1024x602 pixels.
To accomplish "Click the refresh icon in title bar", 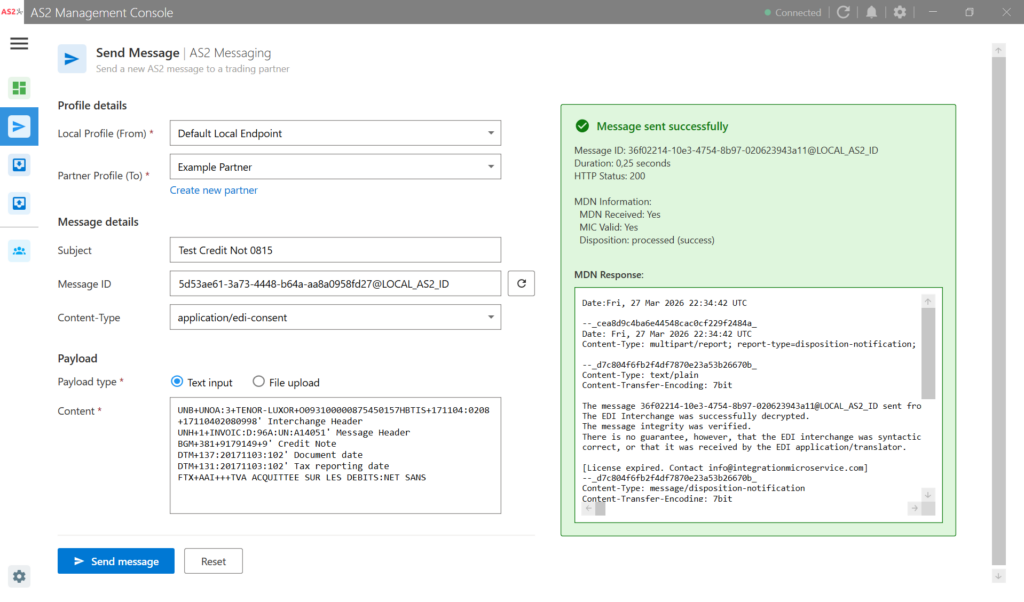I will (843, 13).
